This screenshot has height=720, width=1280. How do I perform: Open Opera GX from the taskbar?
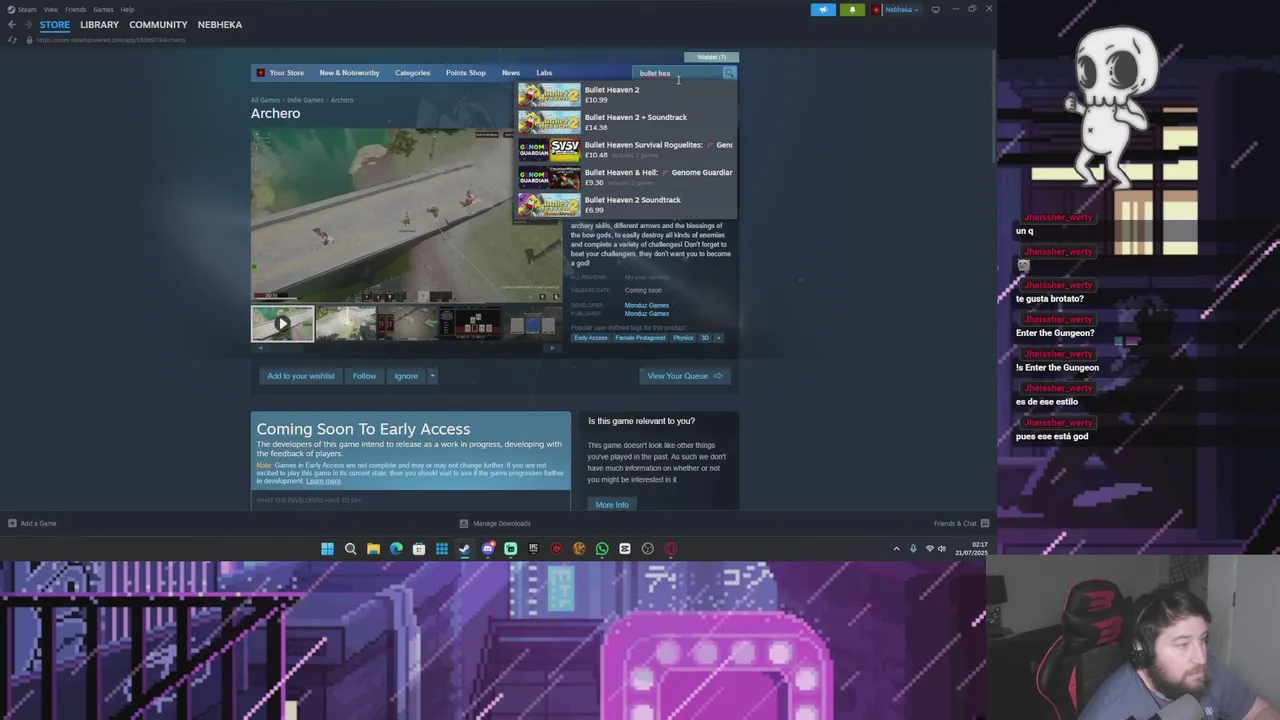pos(670,548)
